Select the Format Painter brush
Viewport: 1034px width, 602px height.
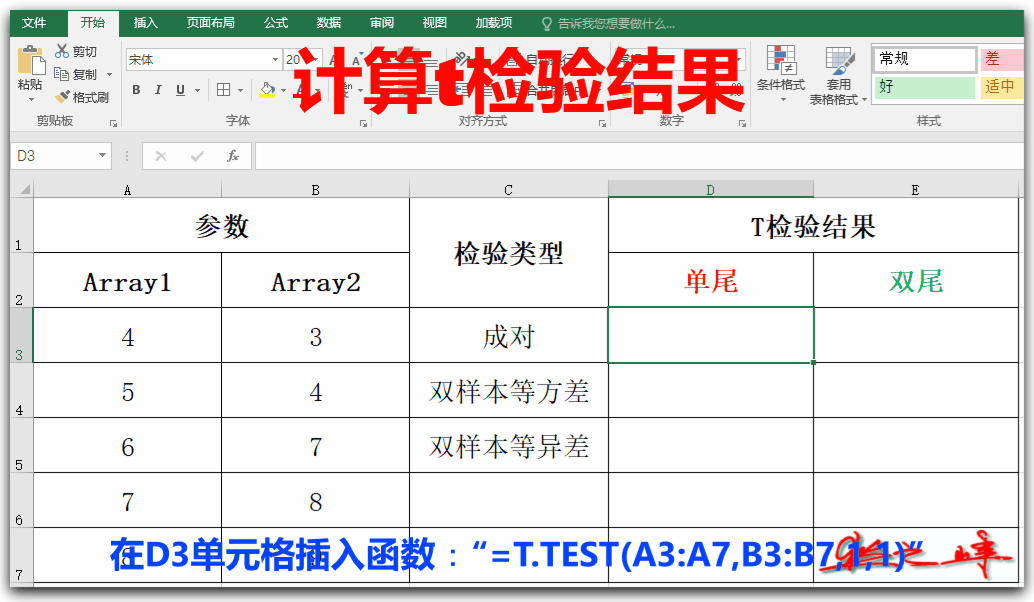(62, 97)
